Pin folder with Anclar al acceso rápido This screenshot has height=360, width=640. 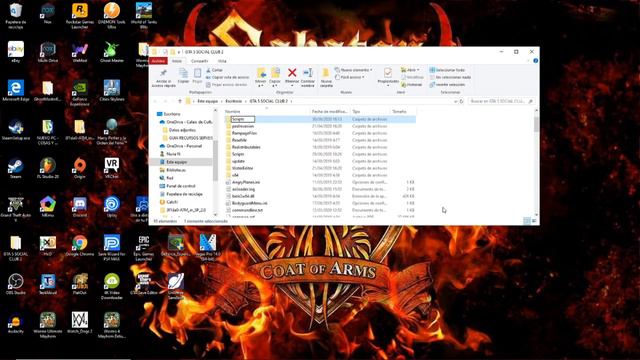pos(163,78)
